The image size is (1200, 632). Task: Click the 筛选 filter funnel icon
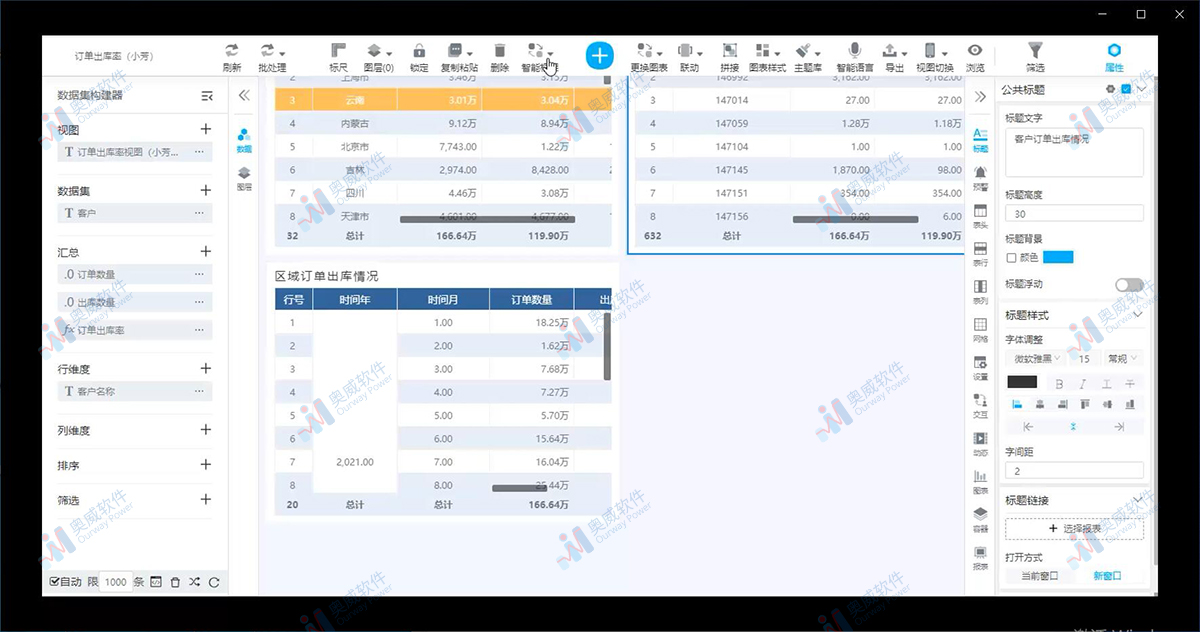pos(1035,50)
